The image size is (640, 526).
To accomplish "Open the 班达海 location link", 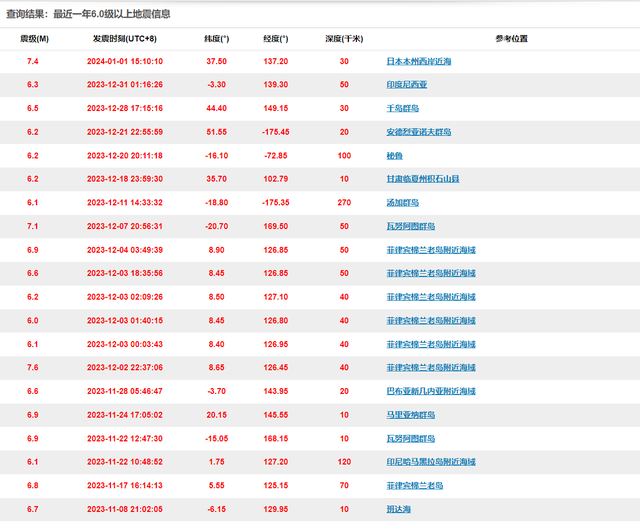I will pyautogui.click(x=398, y=509).
